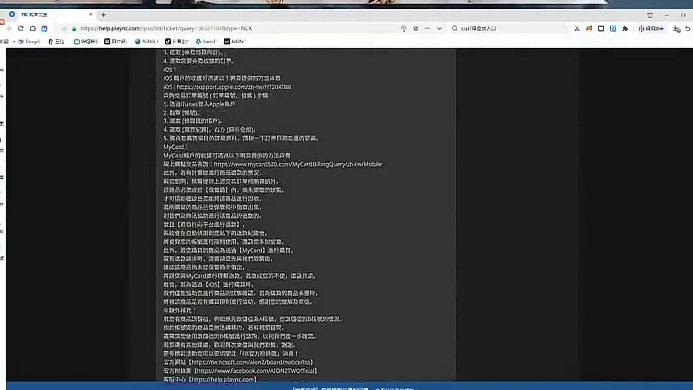Click the orange extension icon in toolbar
This screenshot has height=390, width=693.
pos(589,28)
